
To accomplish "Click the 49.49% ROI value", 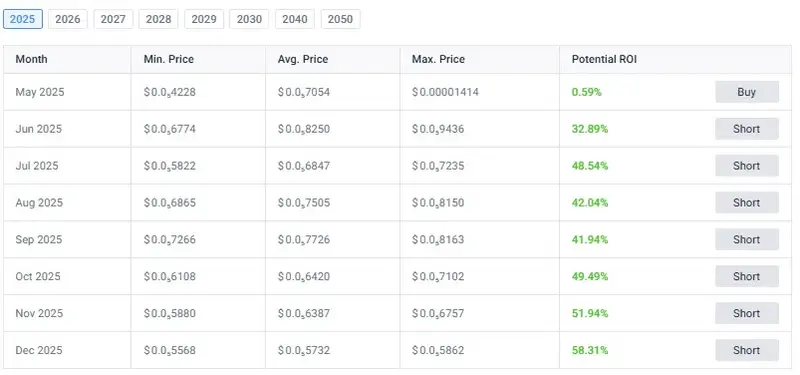I will (590, 276).
